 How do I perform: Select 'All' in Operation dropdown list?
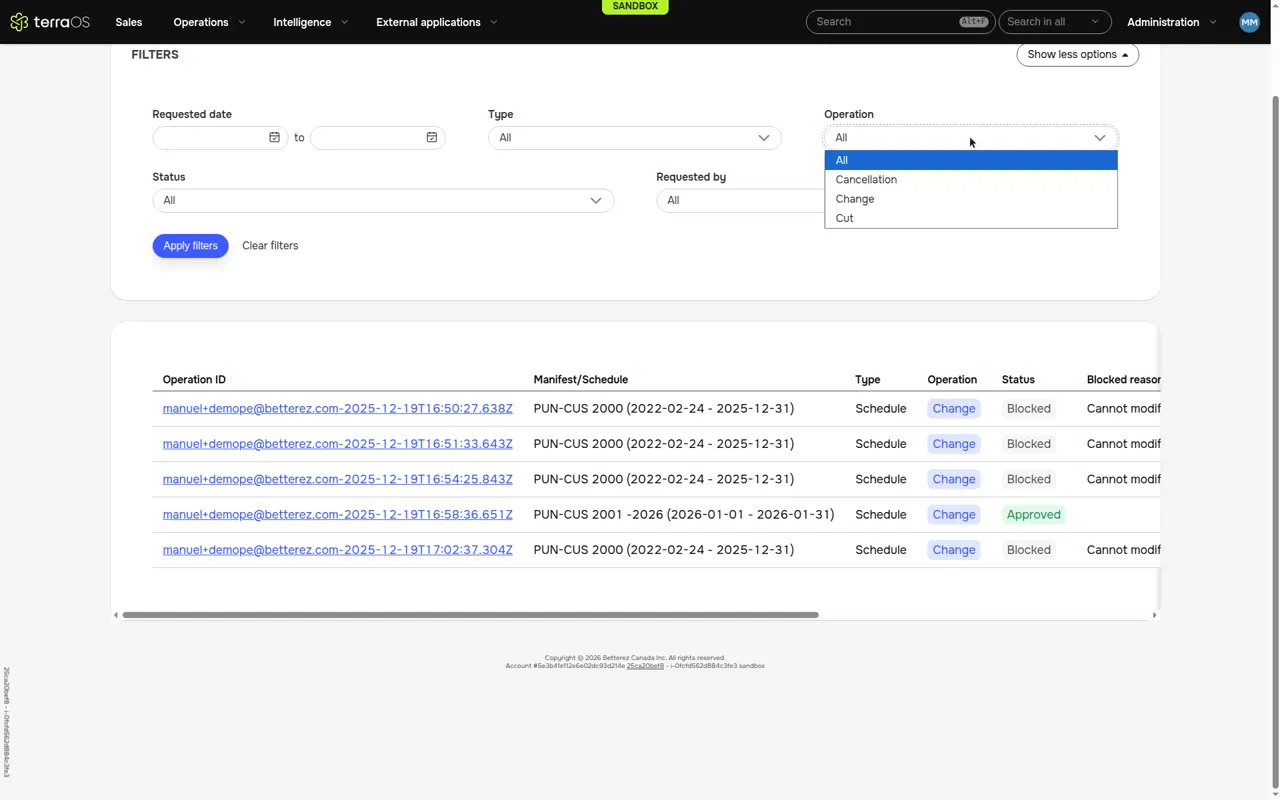971,160
